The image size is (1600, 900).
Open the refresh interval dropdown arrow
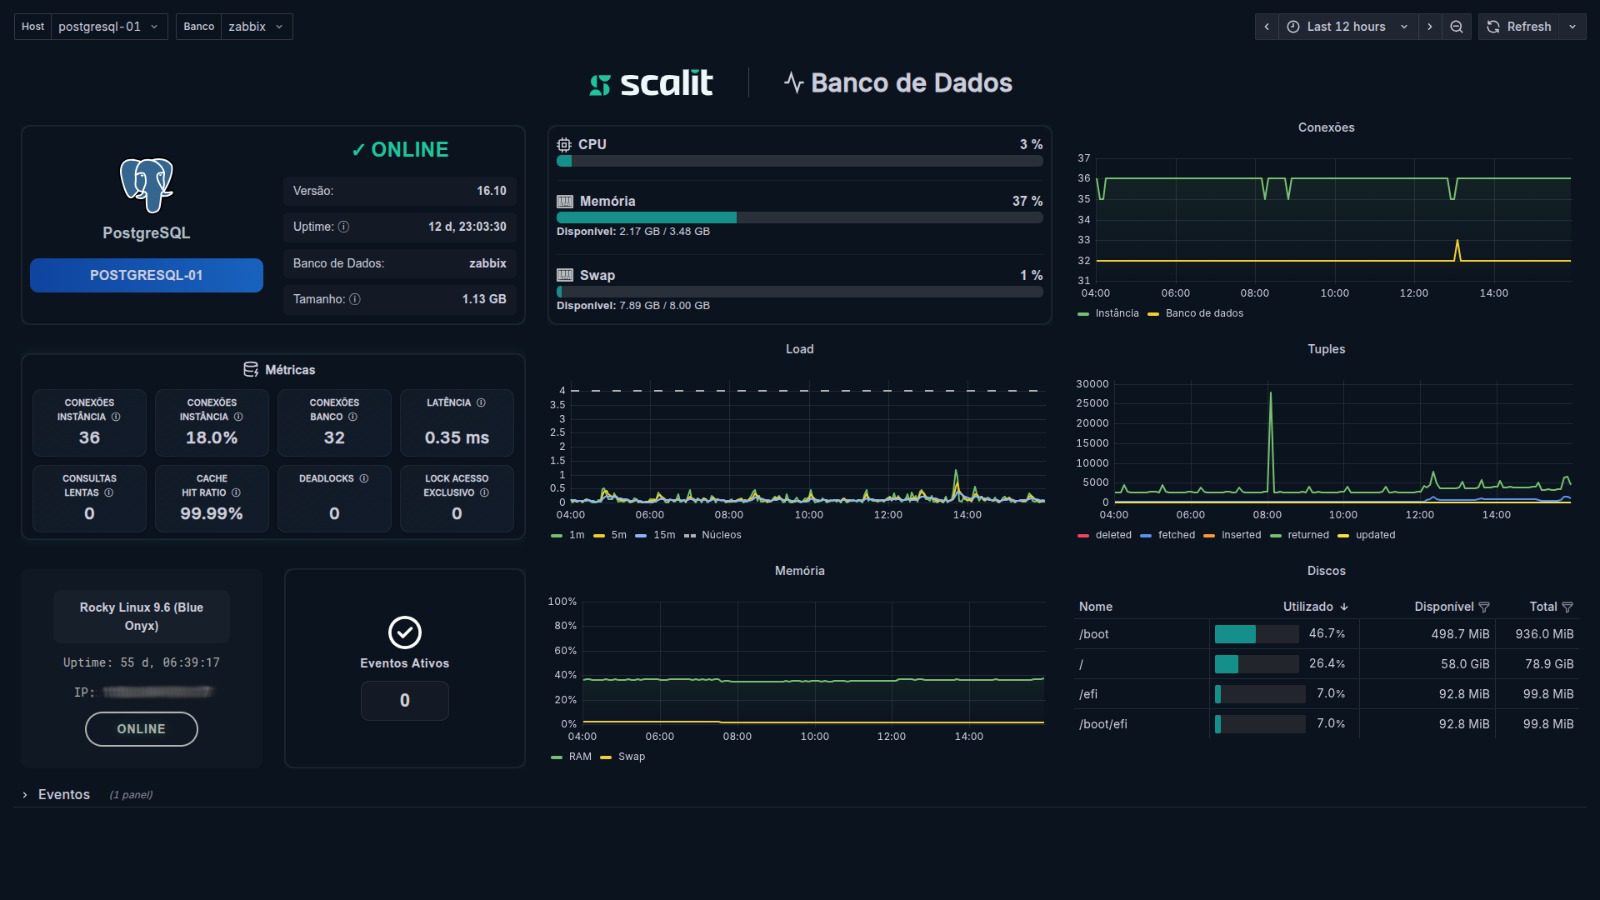[1572, 27]
